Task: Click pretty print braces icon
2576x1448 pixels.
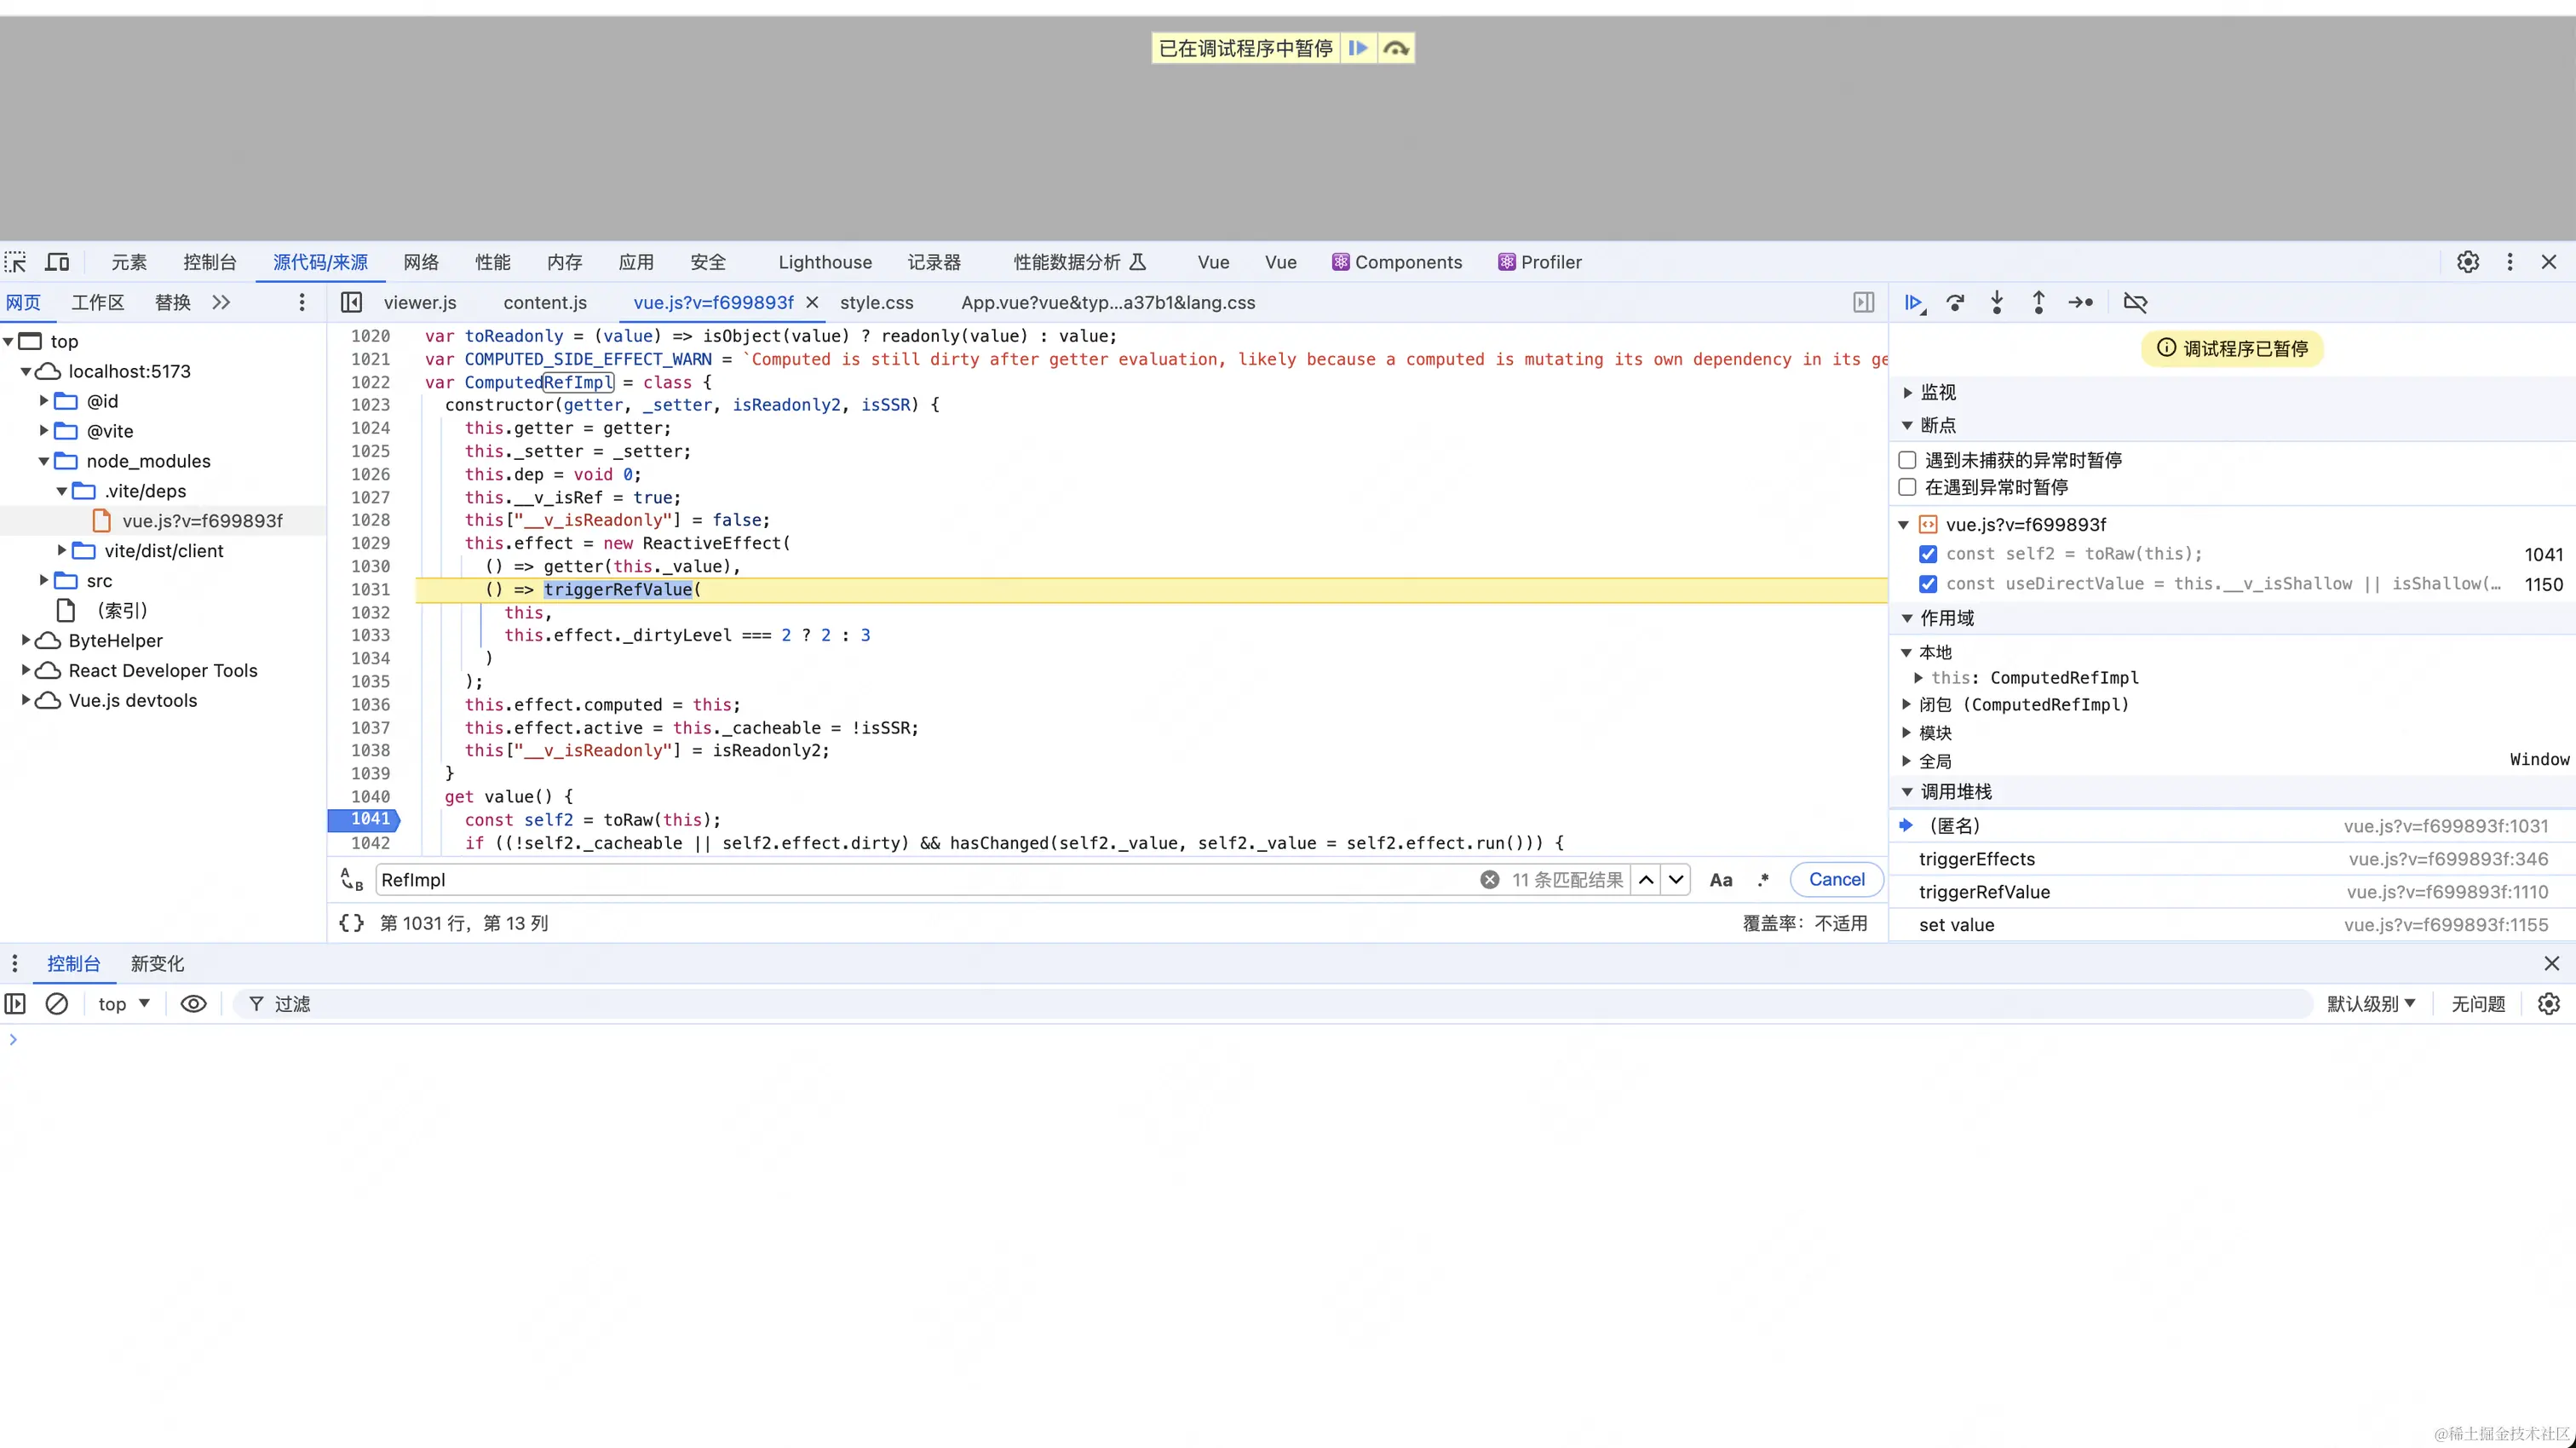Action: point(351,923)
